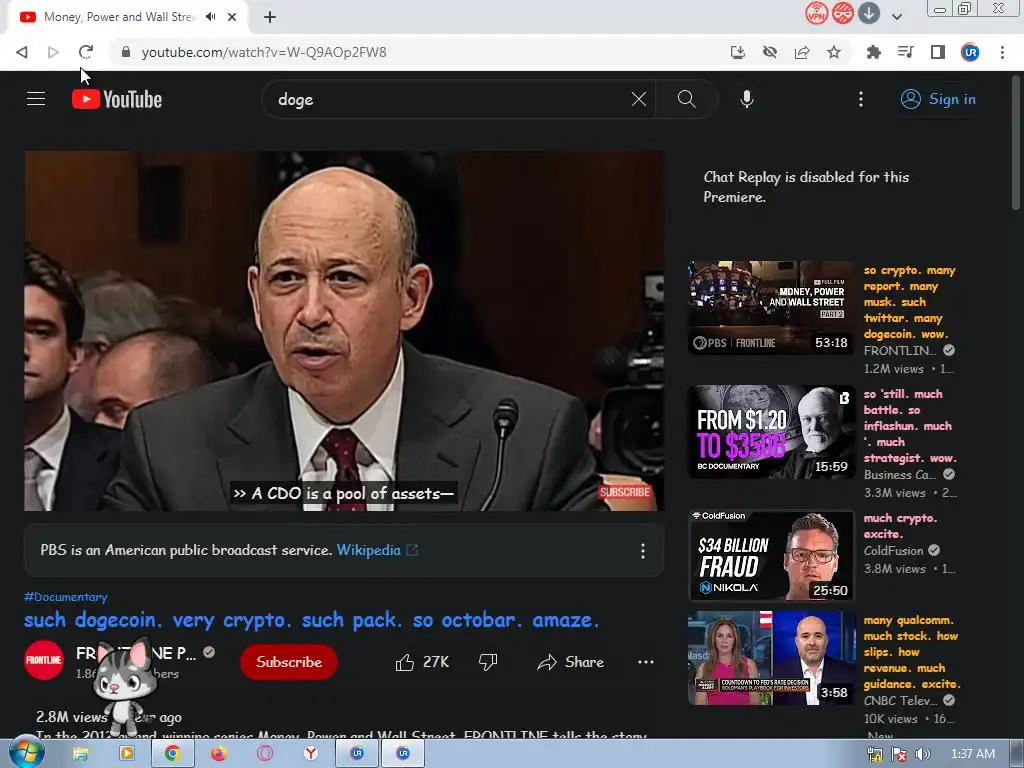
Task: Open Business Ca... channel name
Action: click(x=900, y=475)
